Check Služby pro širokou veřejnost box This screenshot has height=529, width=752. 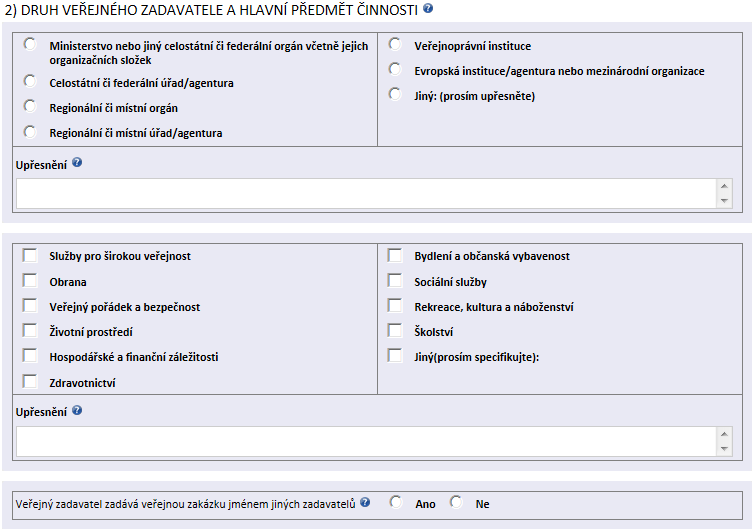pos(30,255)
